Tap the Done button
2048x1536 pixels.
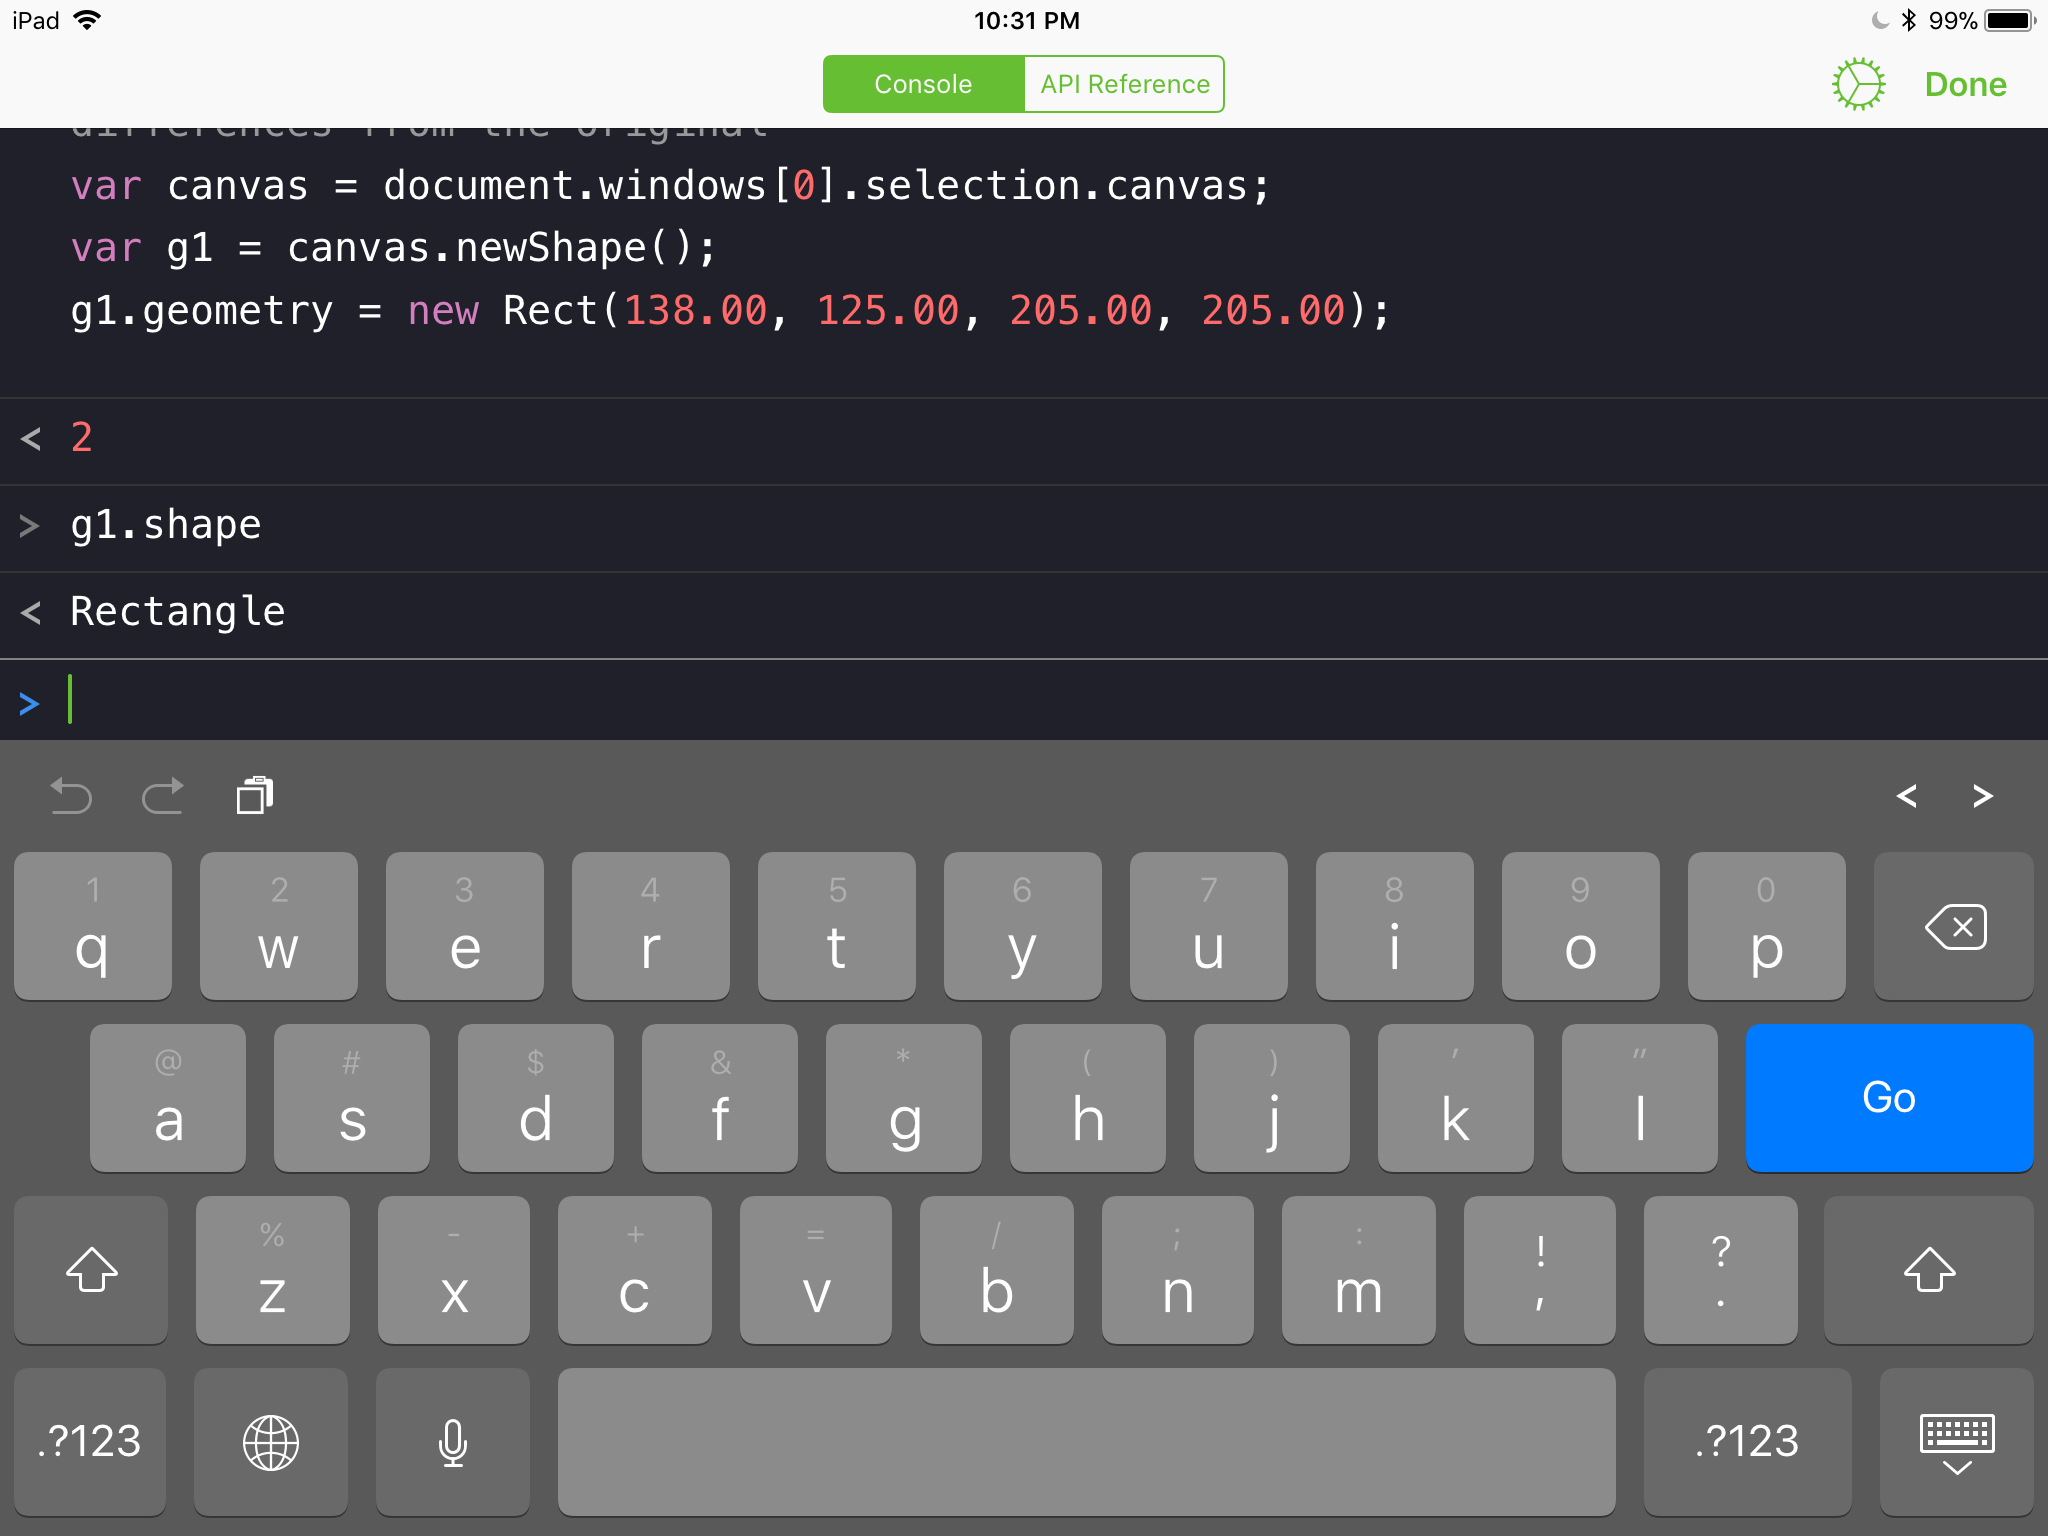[x=1965, y=84]
